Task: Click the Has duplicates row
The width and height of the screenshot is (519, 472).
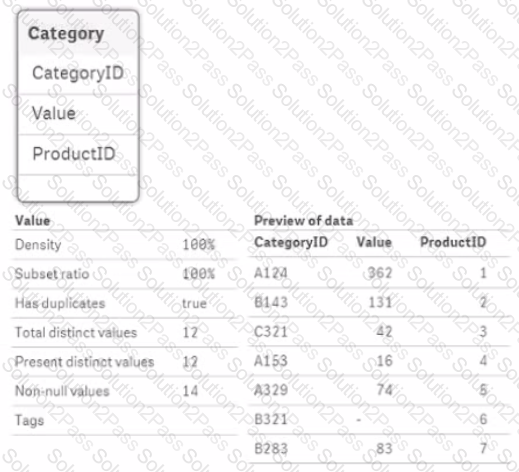Action: point(125,303)
